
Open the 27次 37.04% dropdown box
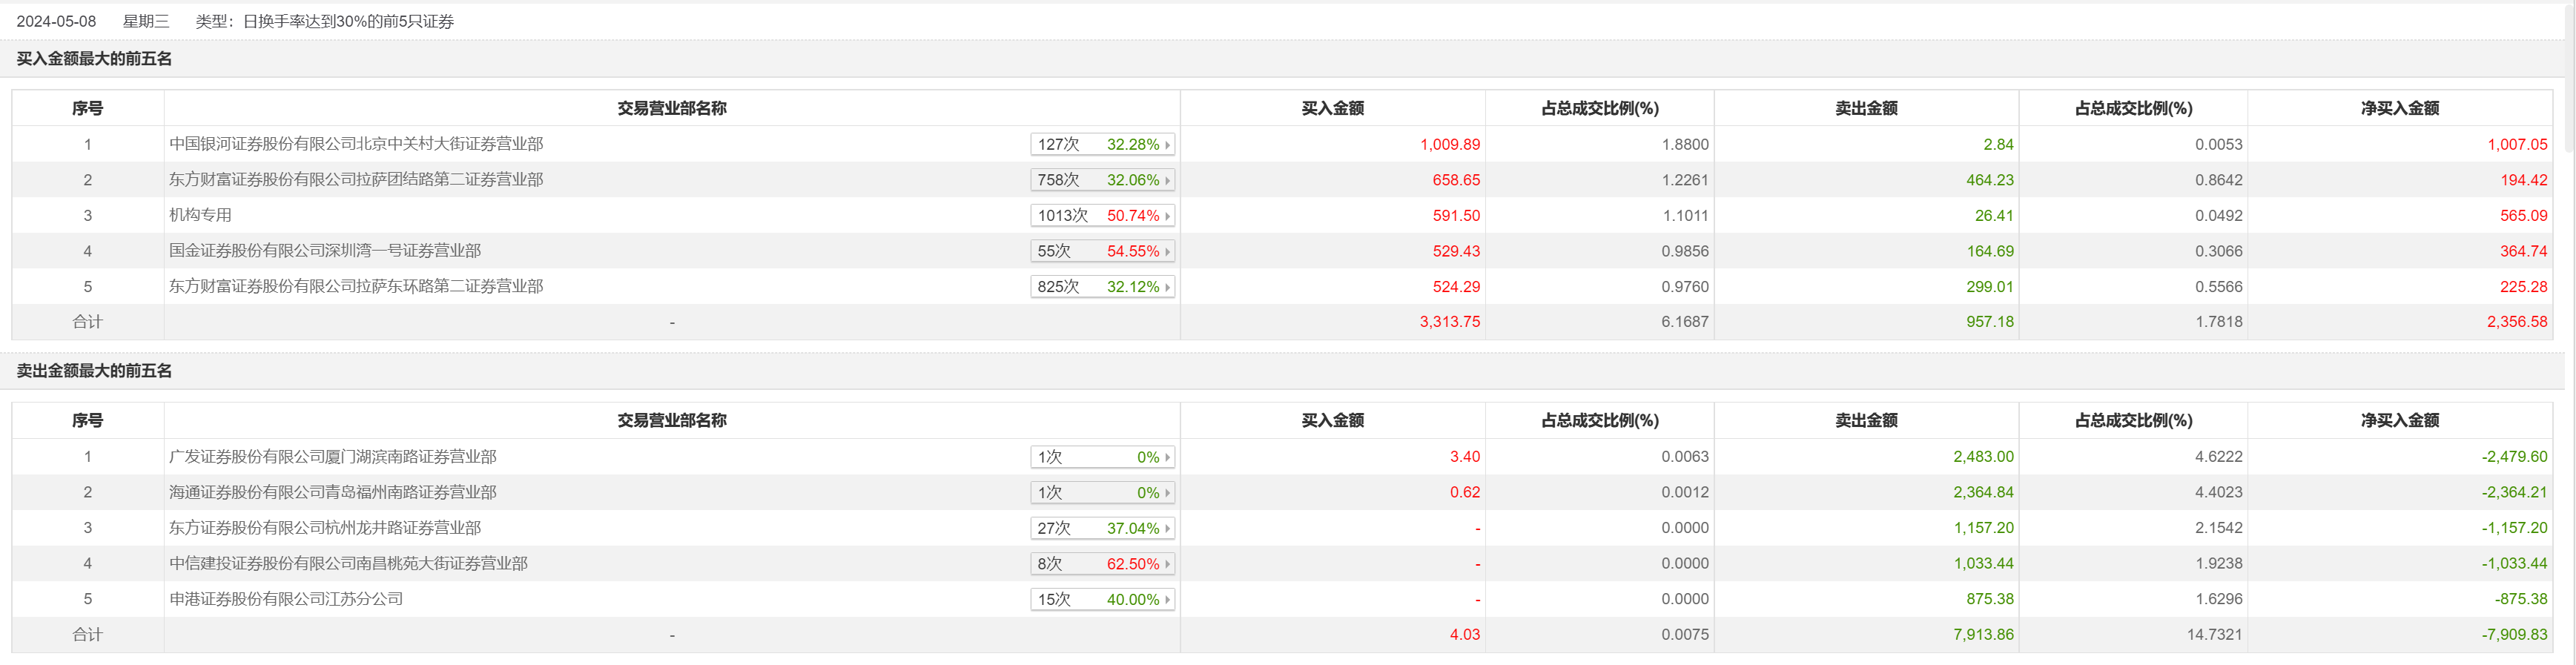coord(1102,528)
